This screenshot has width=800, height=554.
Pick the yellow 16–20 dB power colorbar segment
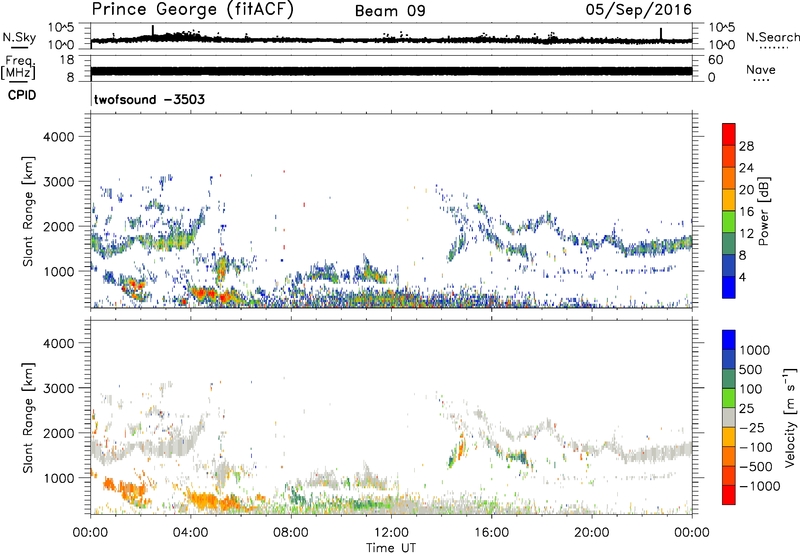pos(729,200)
